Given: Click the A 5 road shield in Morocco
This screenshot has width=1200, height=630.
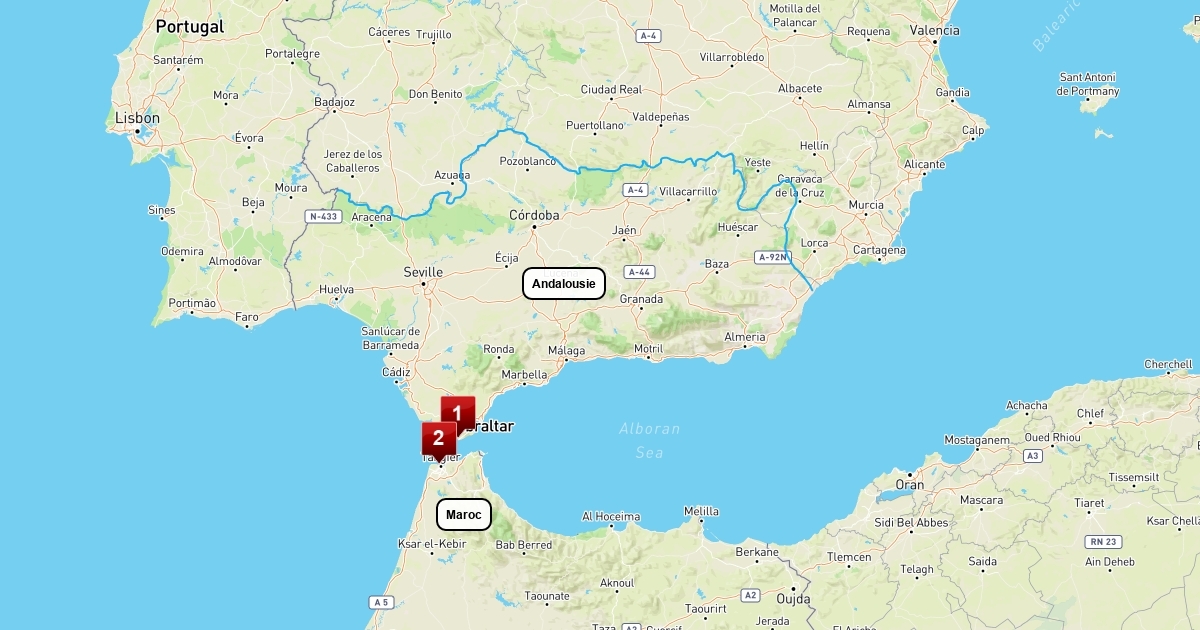Looking at the screenshot, I should coord(379,602).
